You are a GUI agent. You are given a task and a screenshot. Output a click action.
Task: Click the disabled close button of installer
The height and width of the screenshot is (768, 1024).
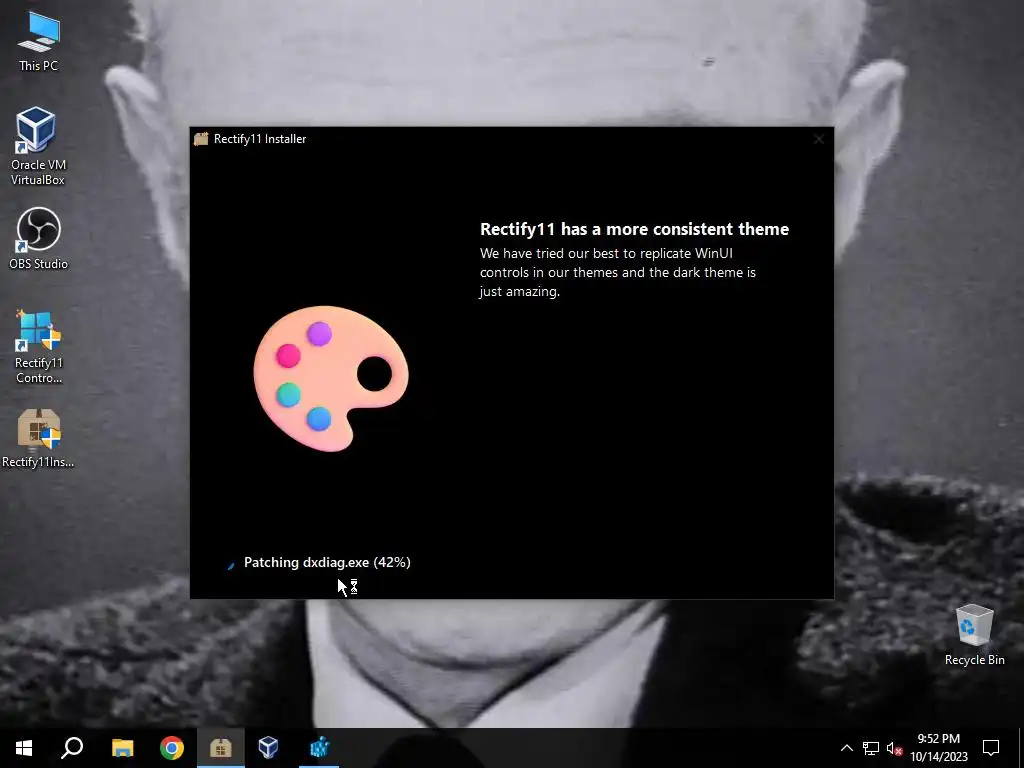pos(819,139)
